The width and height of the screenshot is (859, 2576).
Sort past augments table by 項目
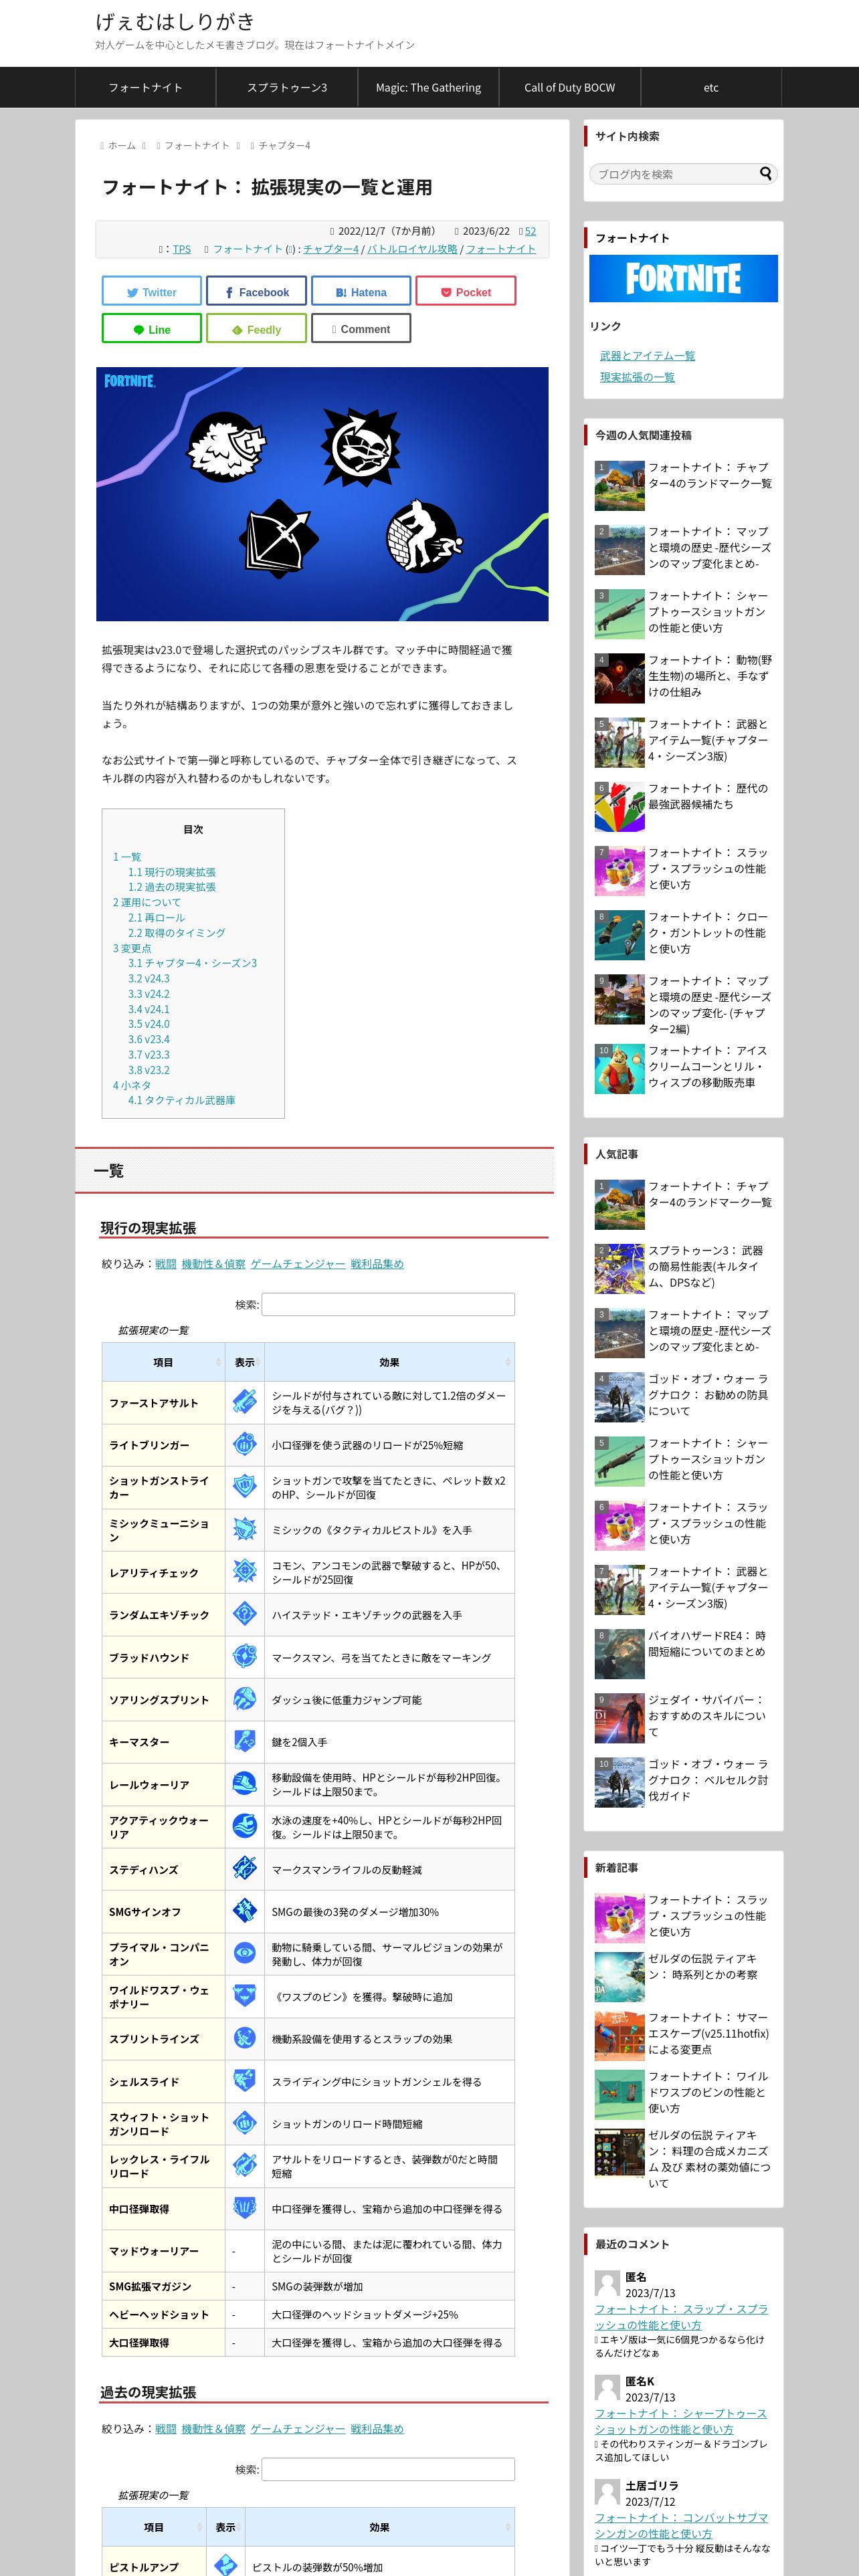[x=153, y=2527]
